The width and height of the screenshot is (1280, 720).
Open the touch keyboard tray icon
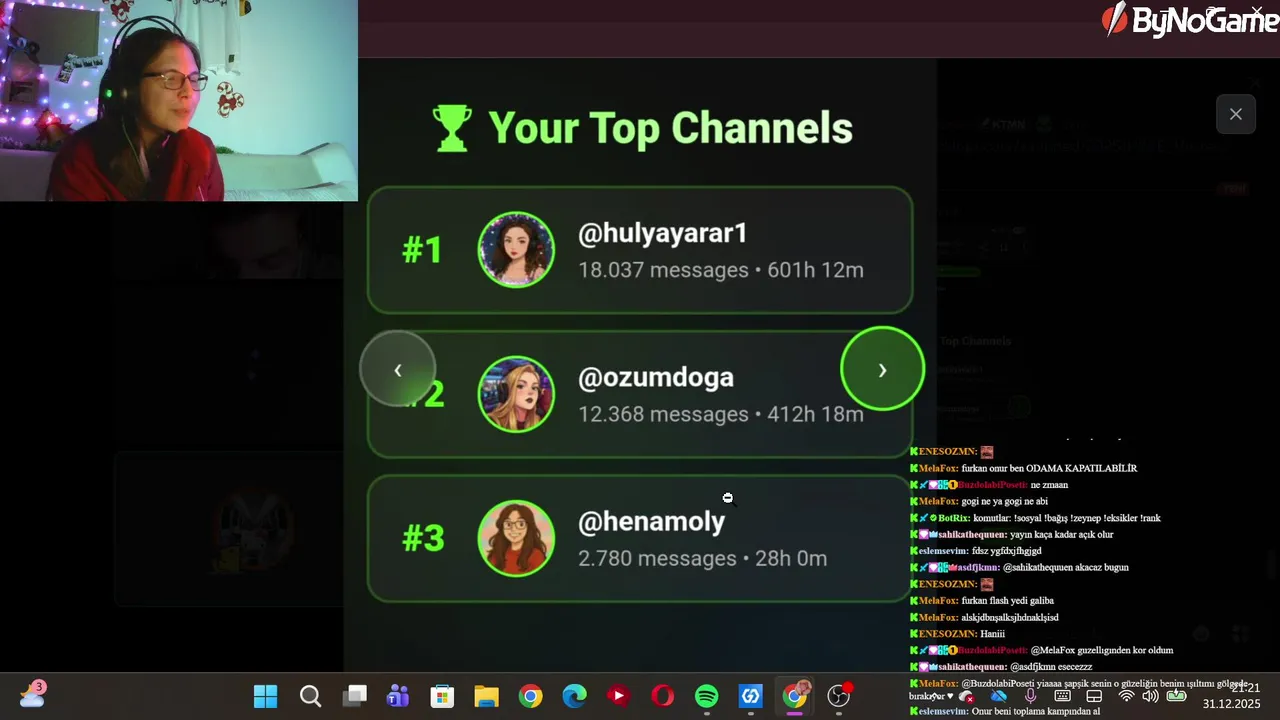[x=1062, y=696]
